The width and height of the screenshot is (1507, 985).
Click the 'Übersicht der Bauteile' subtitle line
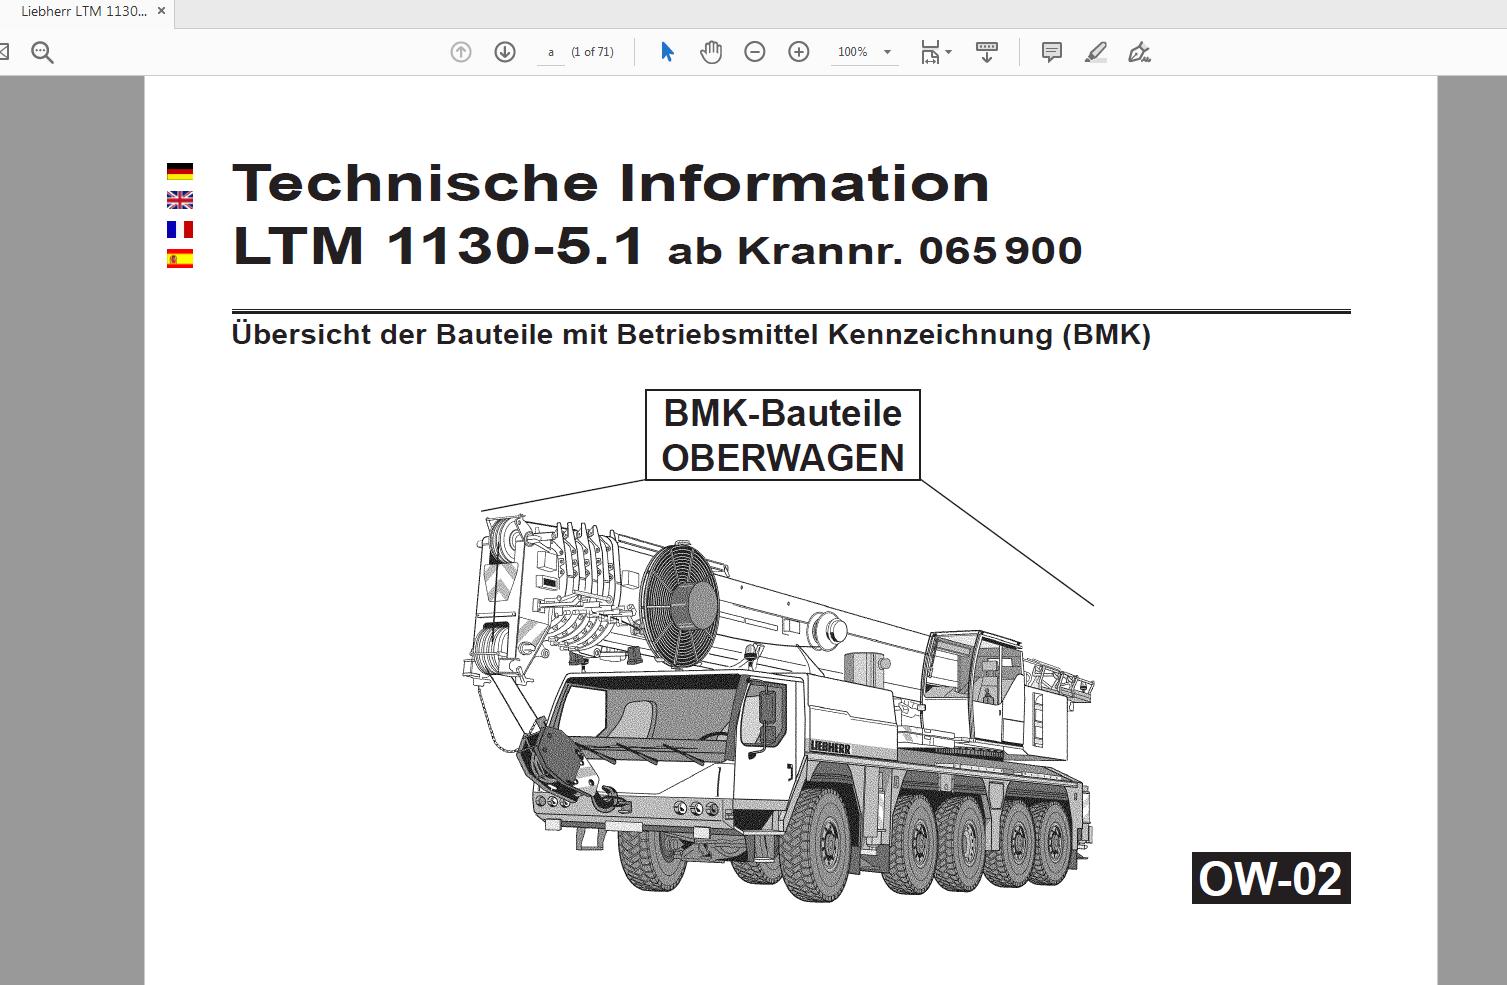[691, 334]
